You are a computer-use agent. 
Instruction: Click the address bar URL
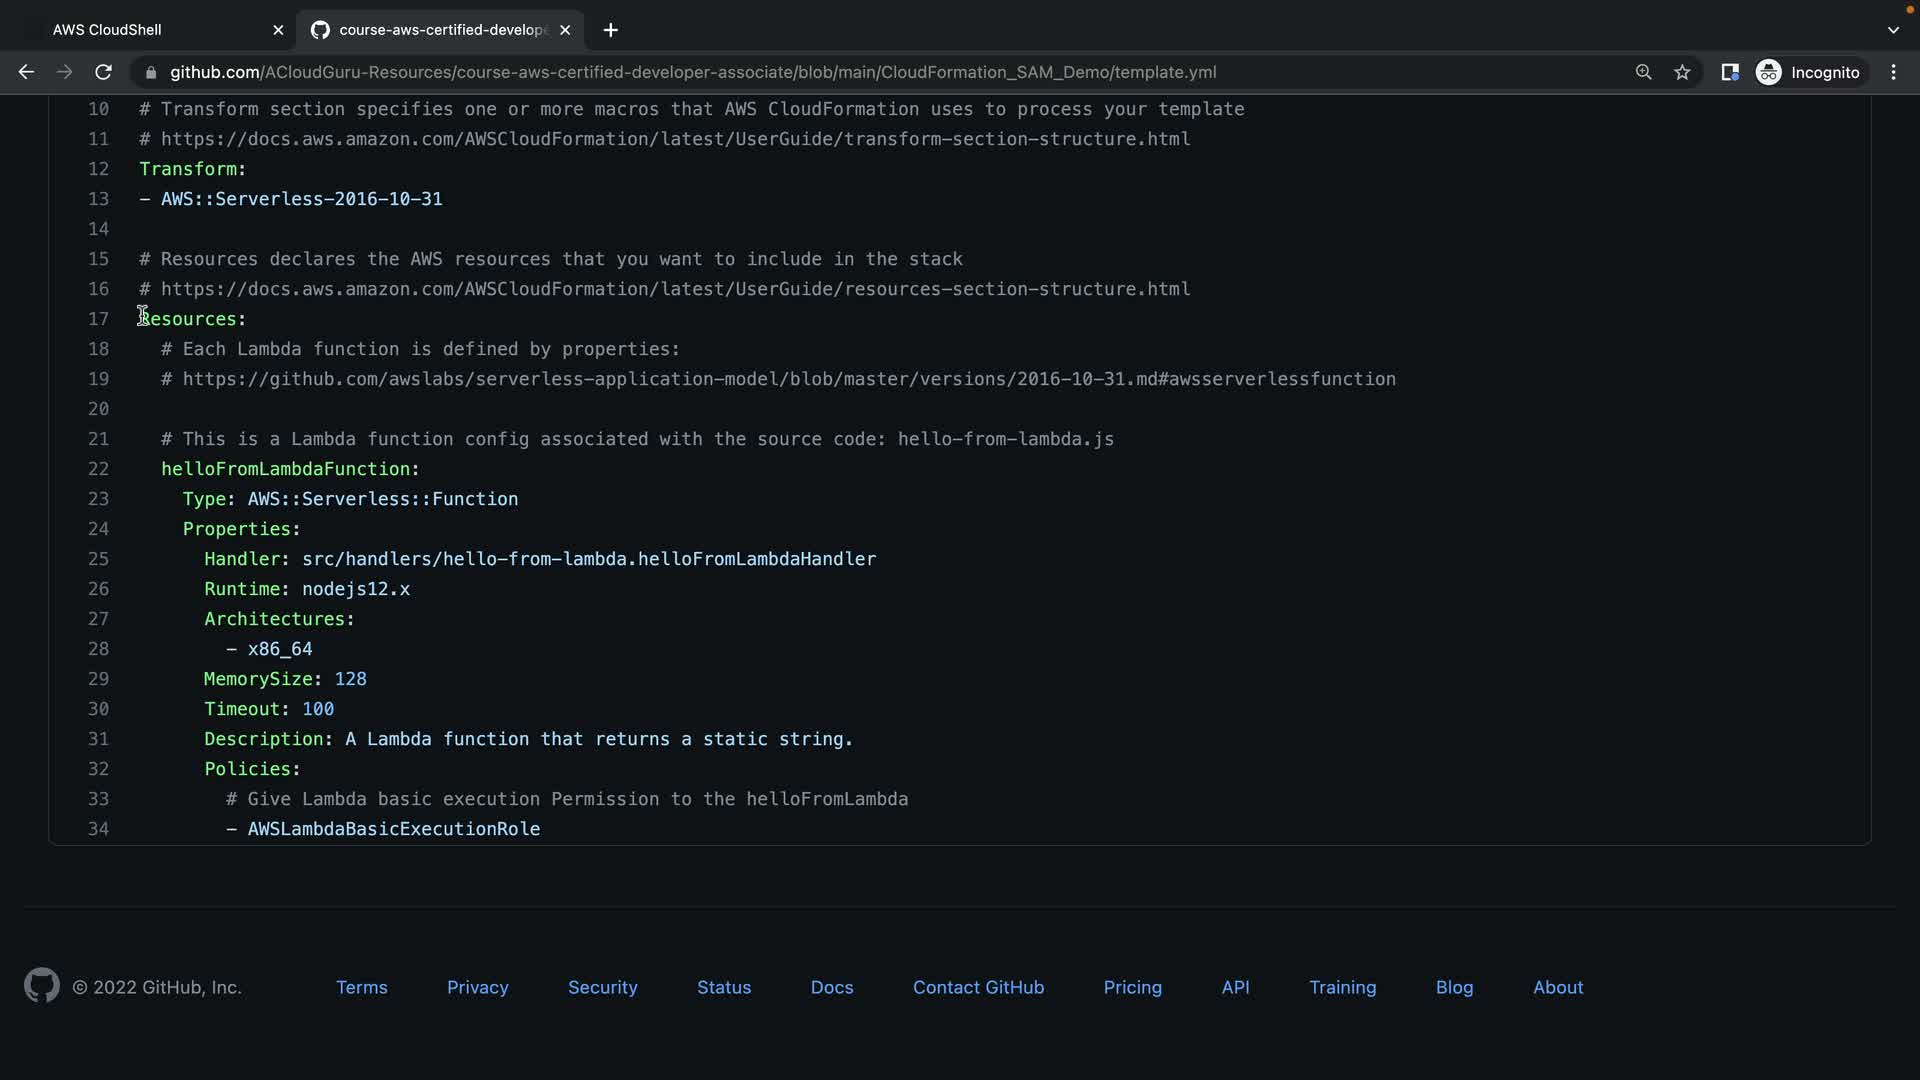click(x=692, y=72)
